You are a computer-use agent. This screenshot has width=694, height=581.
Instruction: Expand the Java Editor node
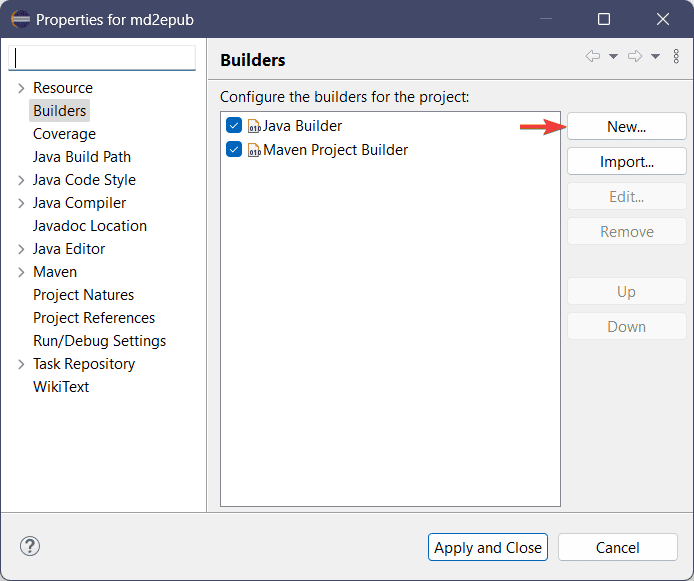pyautogui.click(x=21, y=249)
